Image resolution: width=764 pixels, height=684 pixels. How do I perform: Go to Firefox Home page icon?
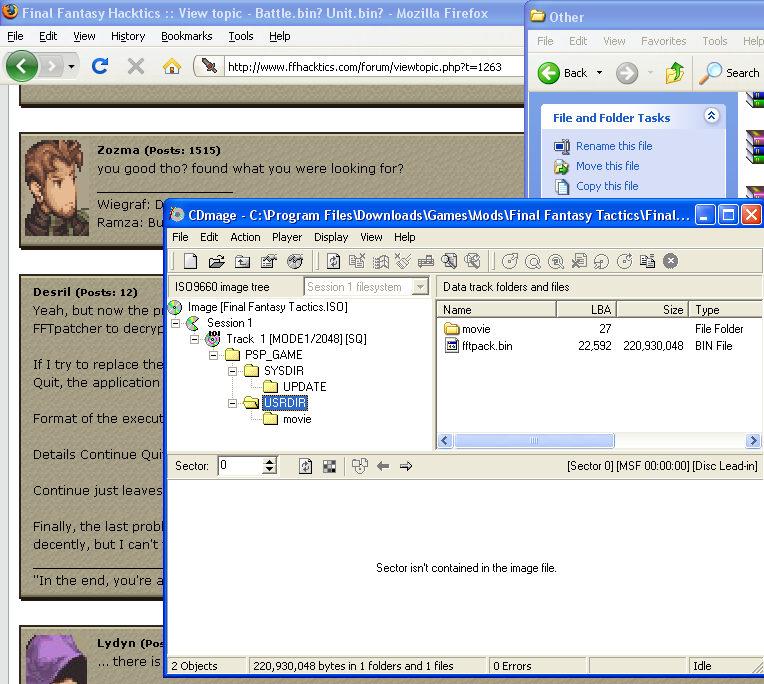click(x=172, y=66)
